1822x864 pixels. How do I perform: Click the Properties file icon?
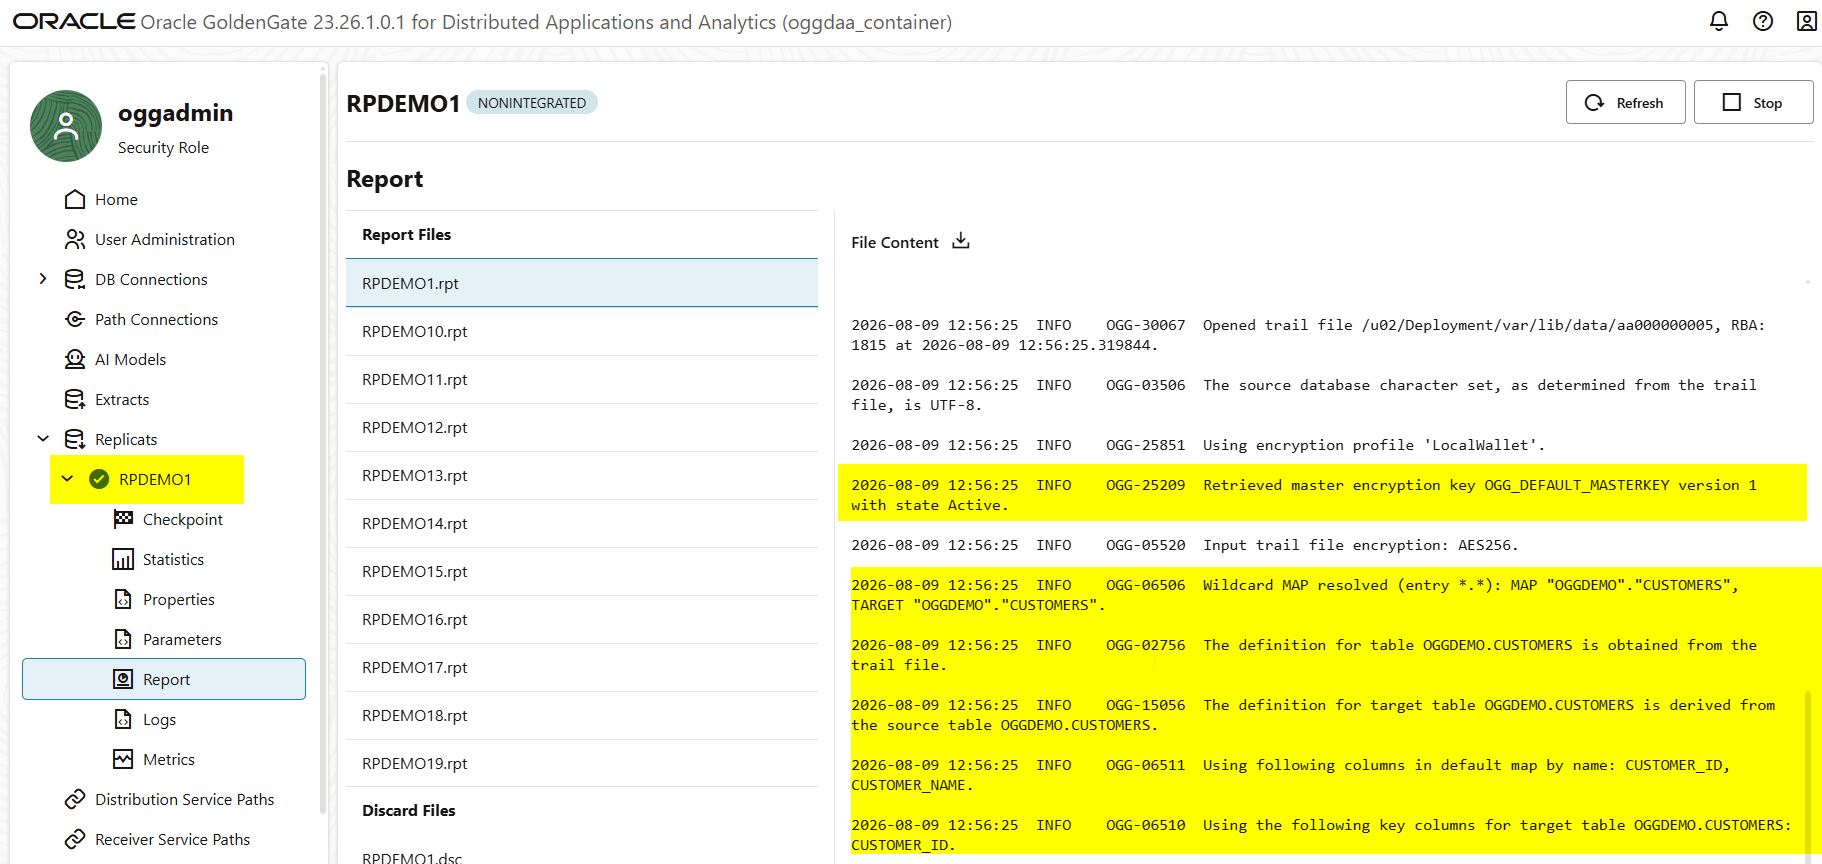pos(123,599)
